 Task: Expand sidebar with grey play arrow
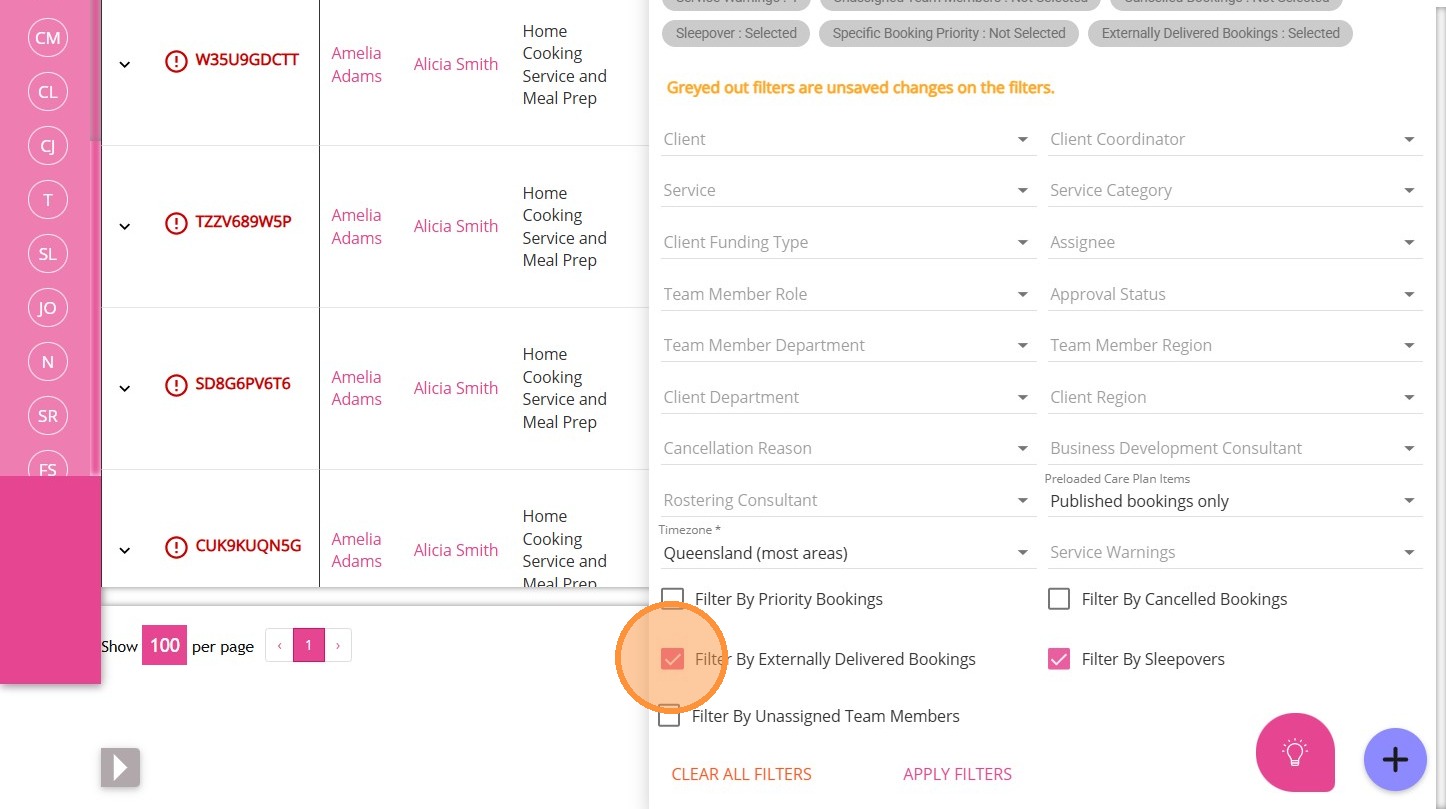click(x=120, y=768)
